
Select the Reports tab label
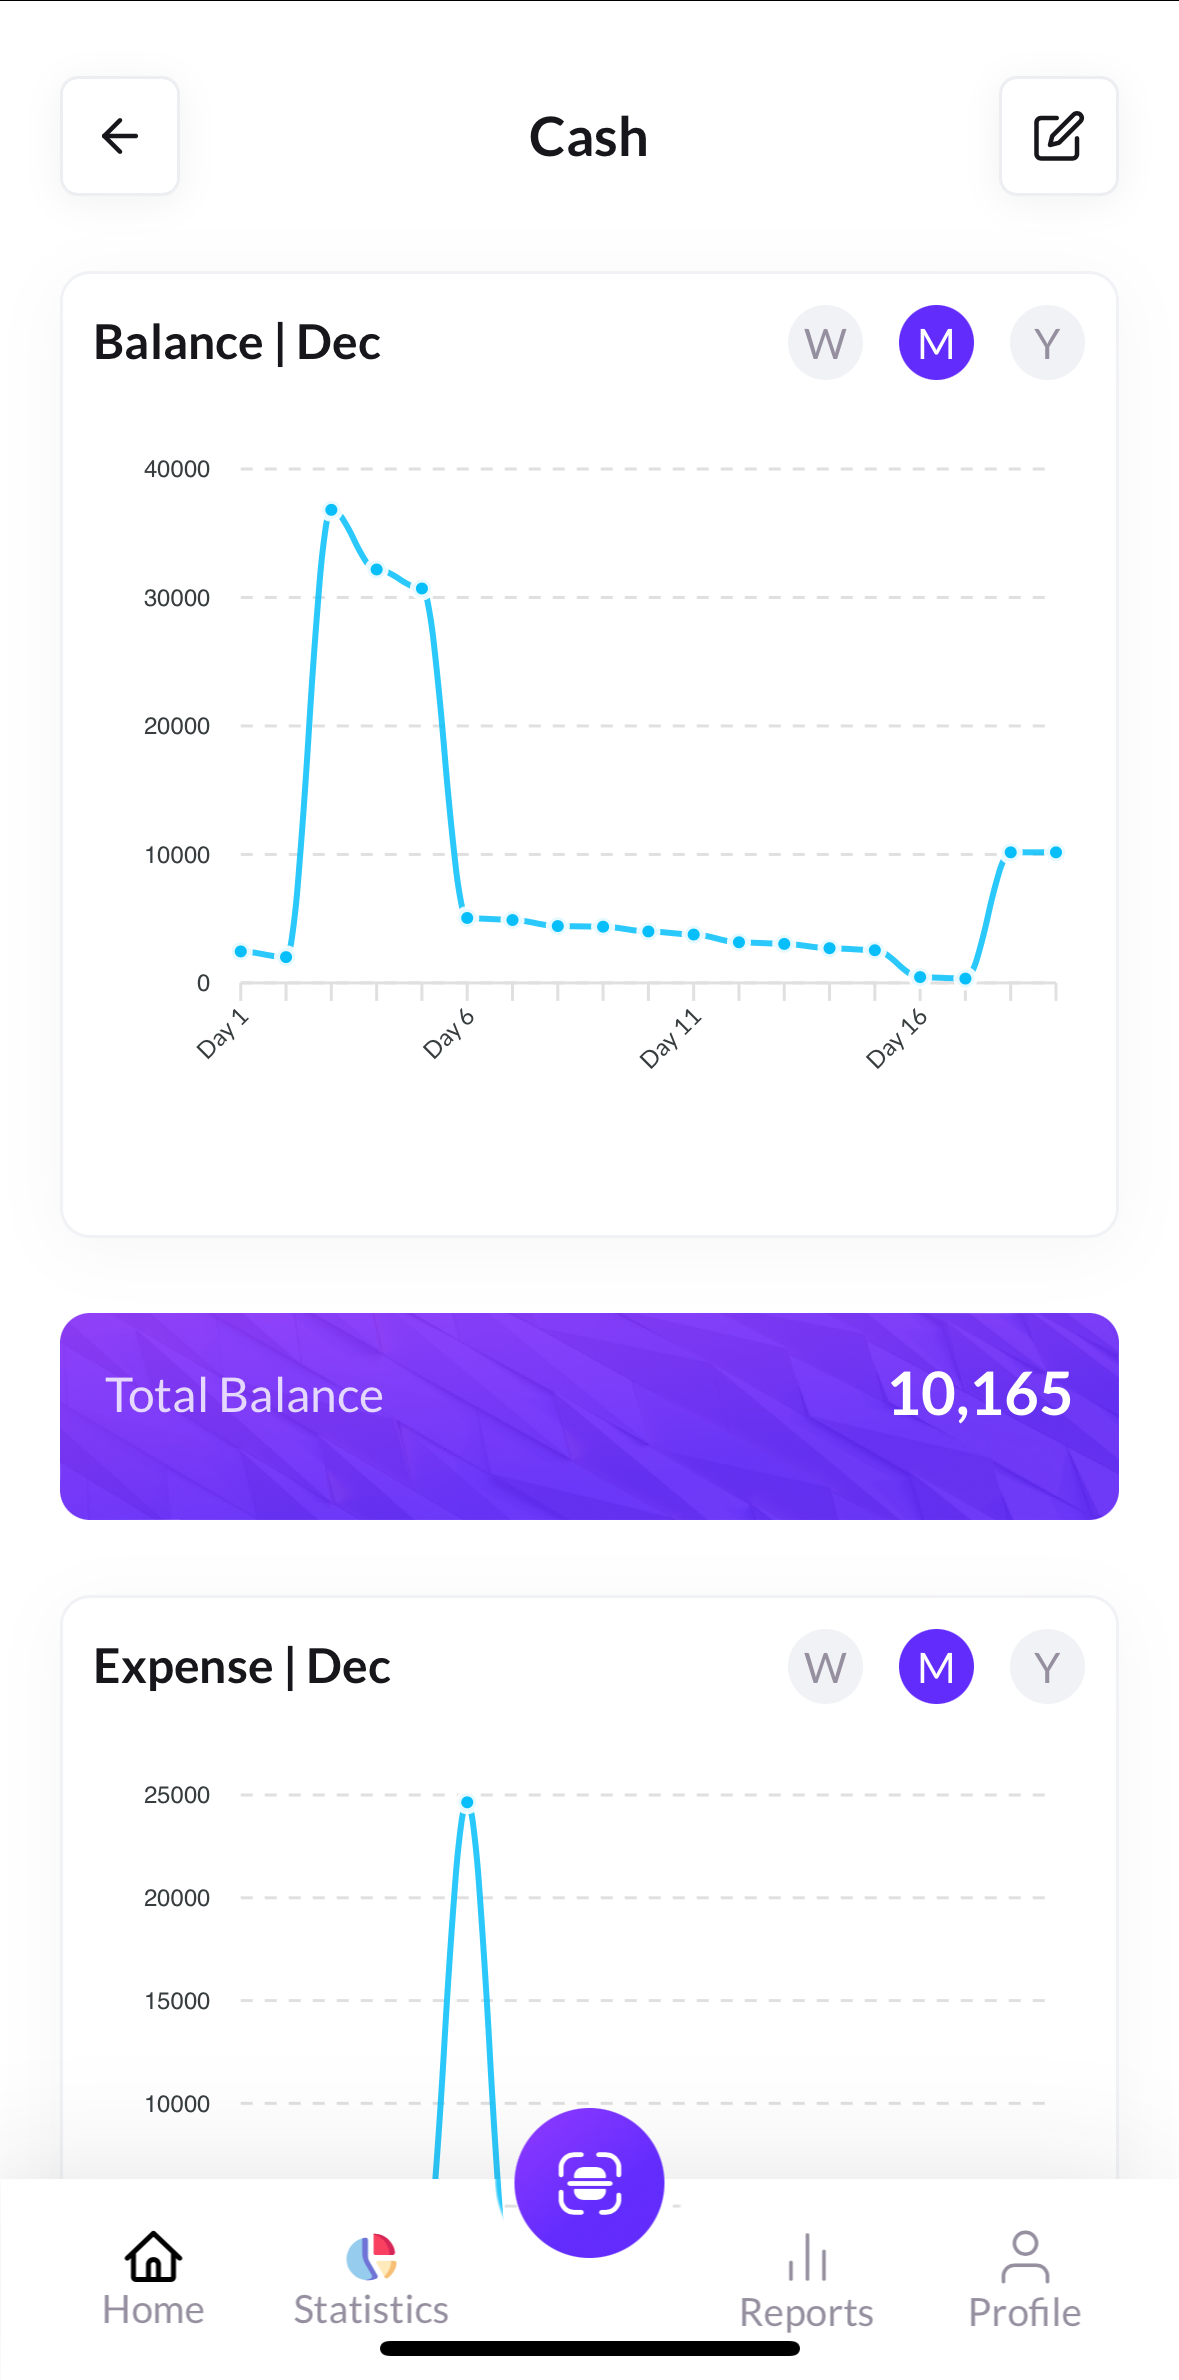tap(806, 2312)
